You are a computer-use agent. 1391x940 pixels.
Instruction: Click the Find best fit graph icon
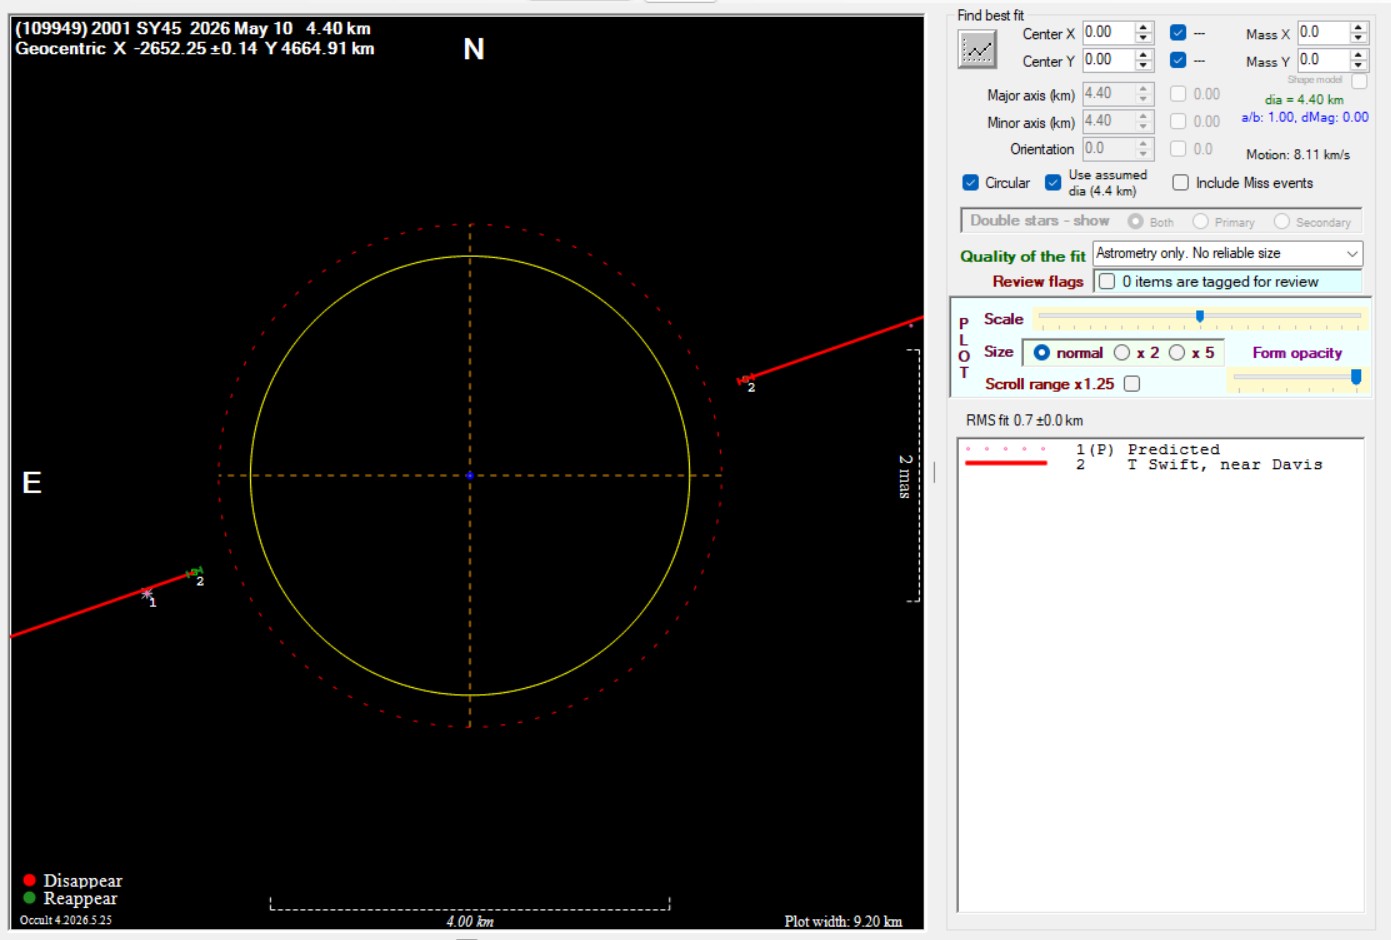[977, 48]
